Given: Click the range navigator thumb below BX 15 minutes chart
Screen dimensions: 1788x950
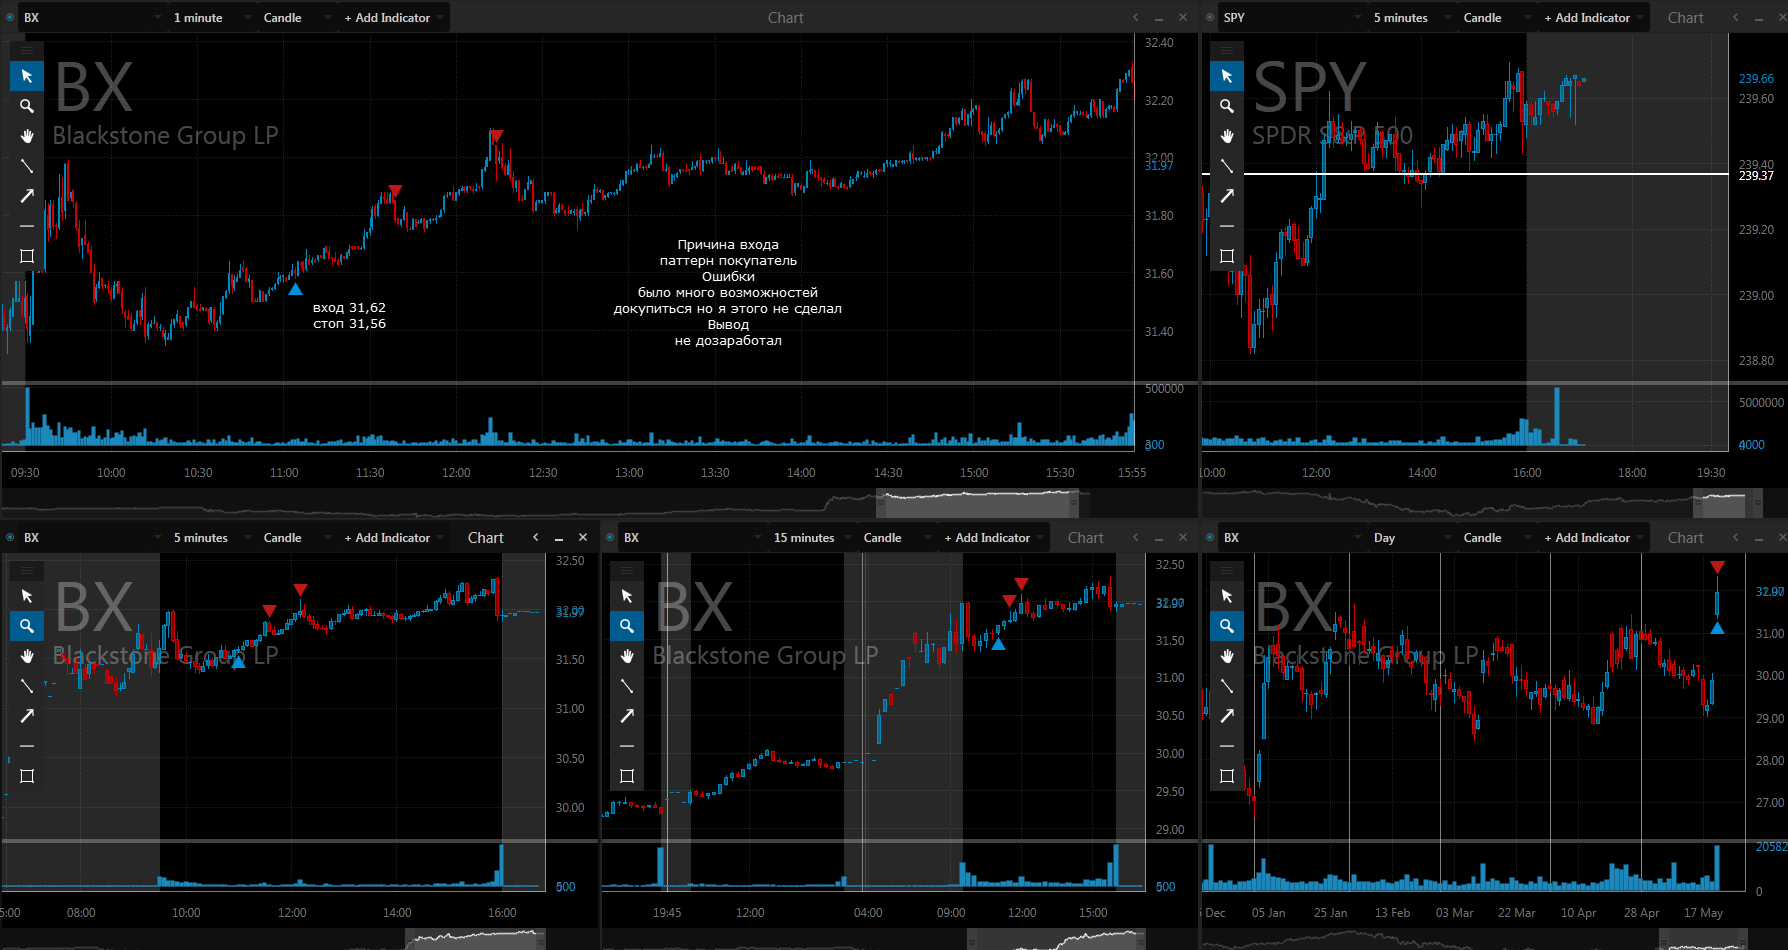Looking at the screenshot, I should tap(1056, 939).
